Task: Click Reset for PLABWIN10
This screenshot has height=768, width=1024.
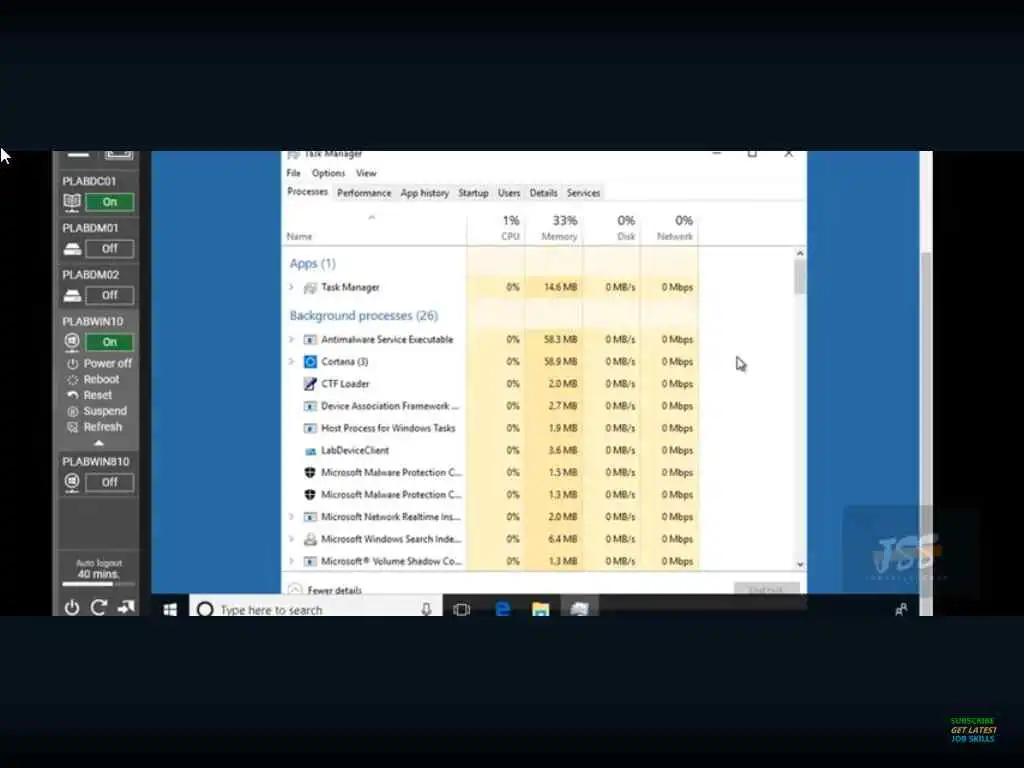Action: [x=89, y=395]
